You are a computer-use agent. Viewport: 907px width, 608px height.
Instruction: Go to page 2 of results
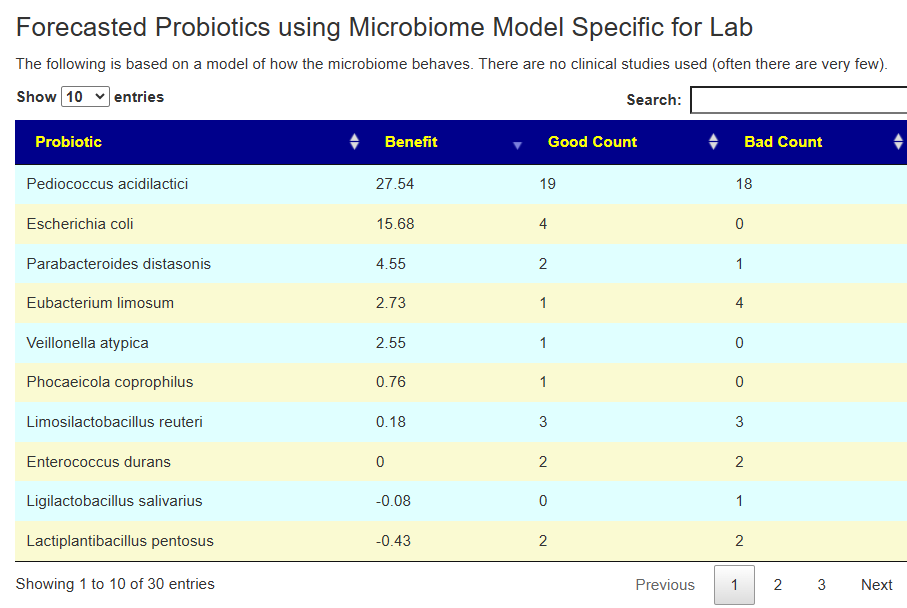pos(778,585)
